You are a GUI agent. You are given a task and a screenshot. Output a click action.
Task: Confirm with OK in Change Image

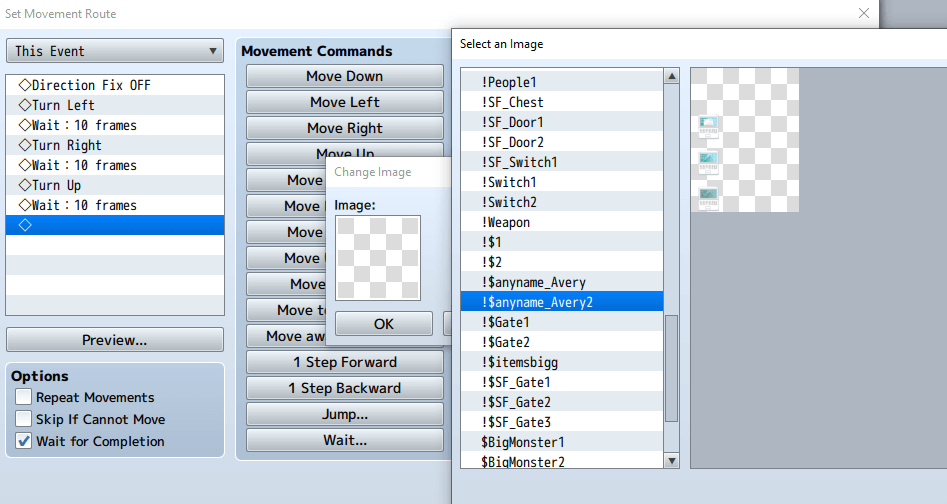(383, 324)
